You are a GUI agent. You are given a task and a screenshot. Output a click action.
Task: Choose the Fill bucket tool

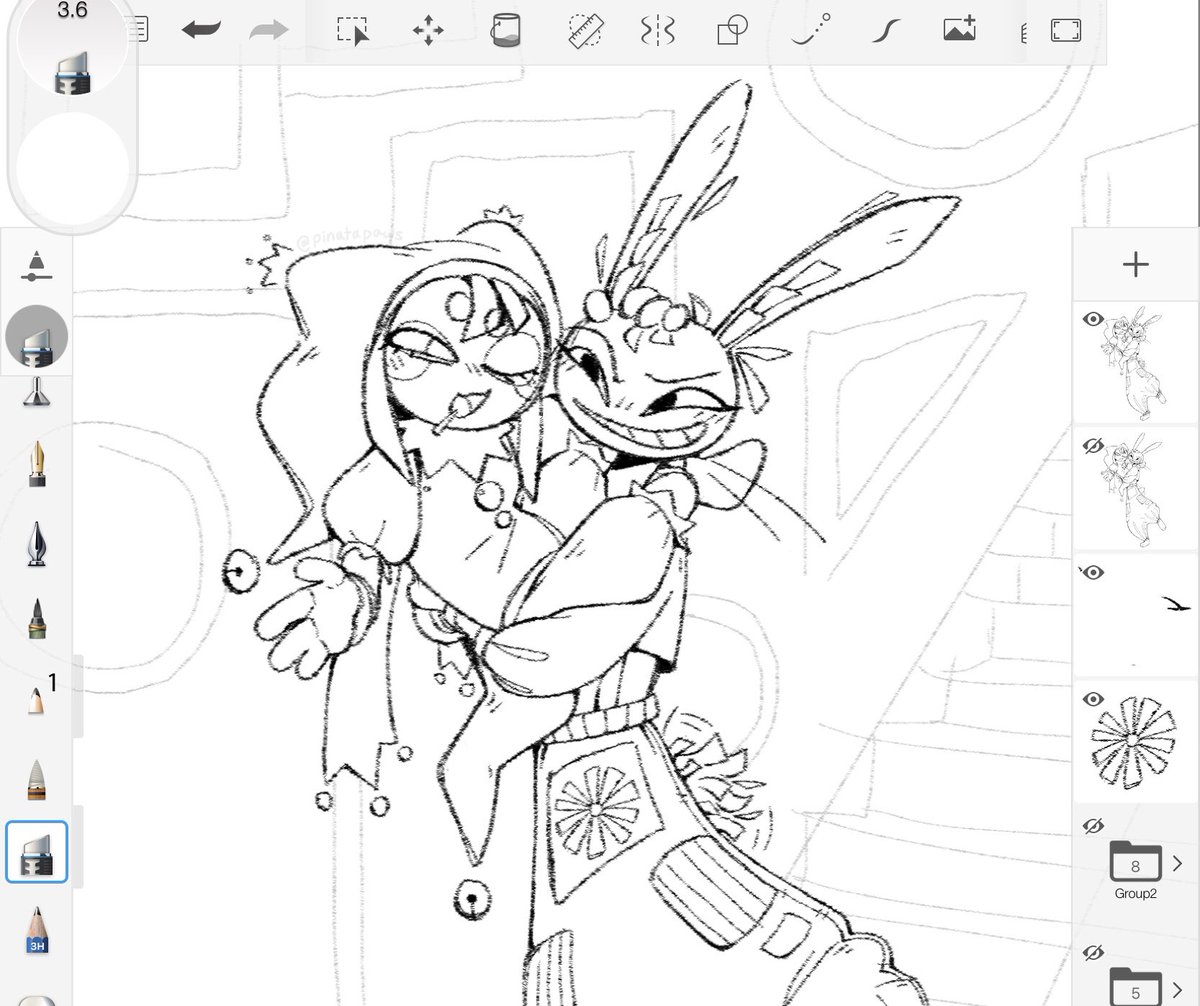(505, 30)
